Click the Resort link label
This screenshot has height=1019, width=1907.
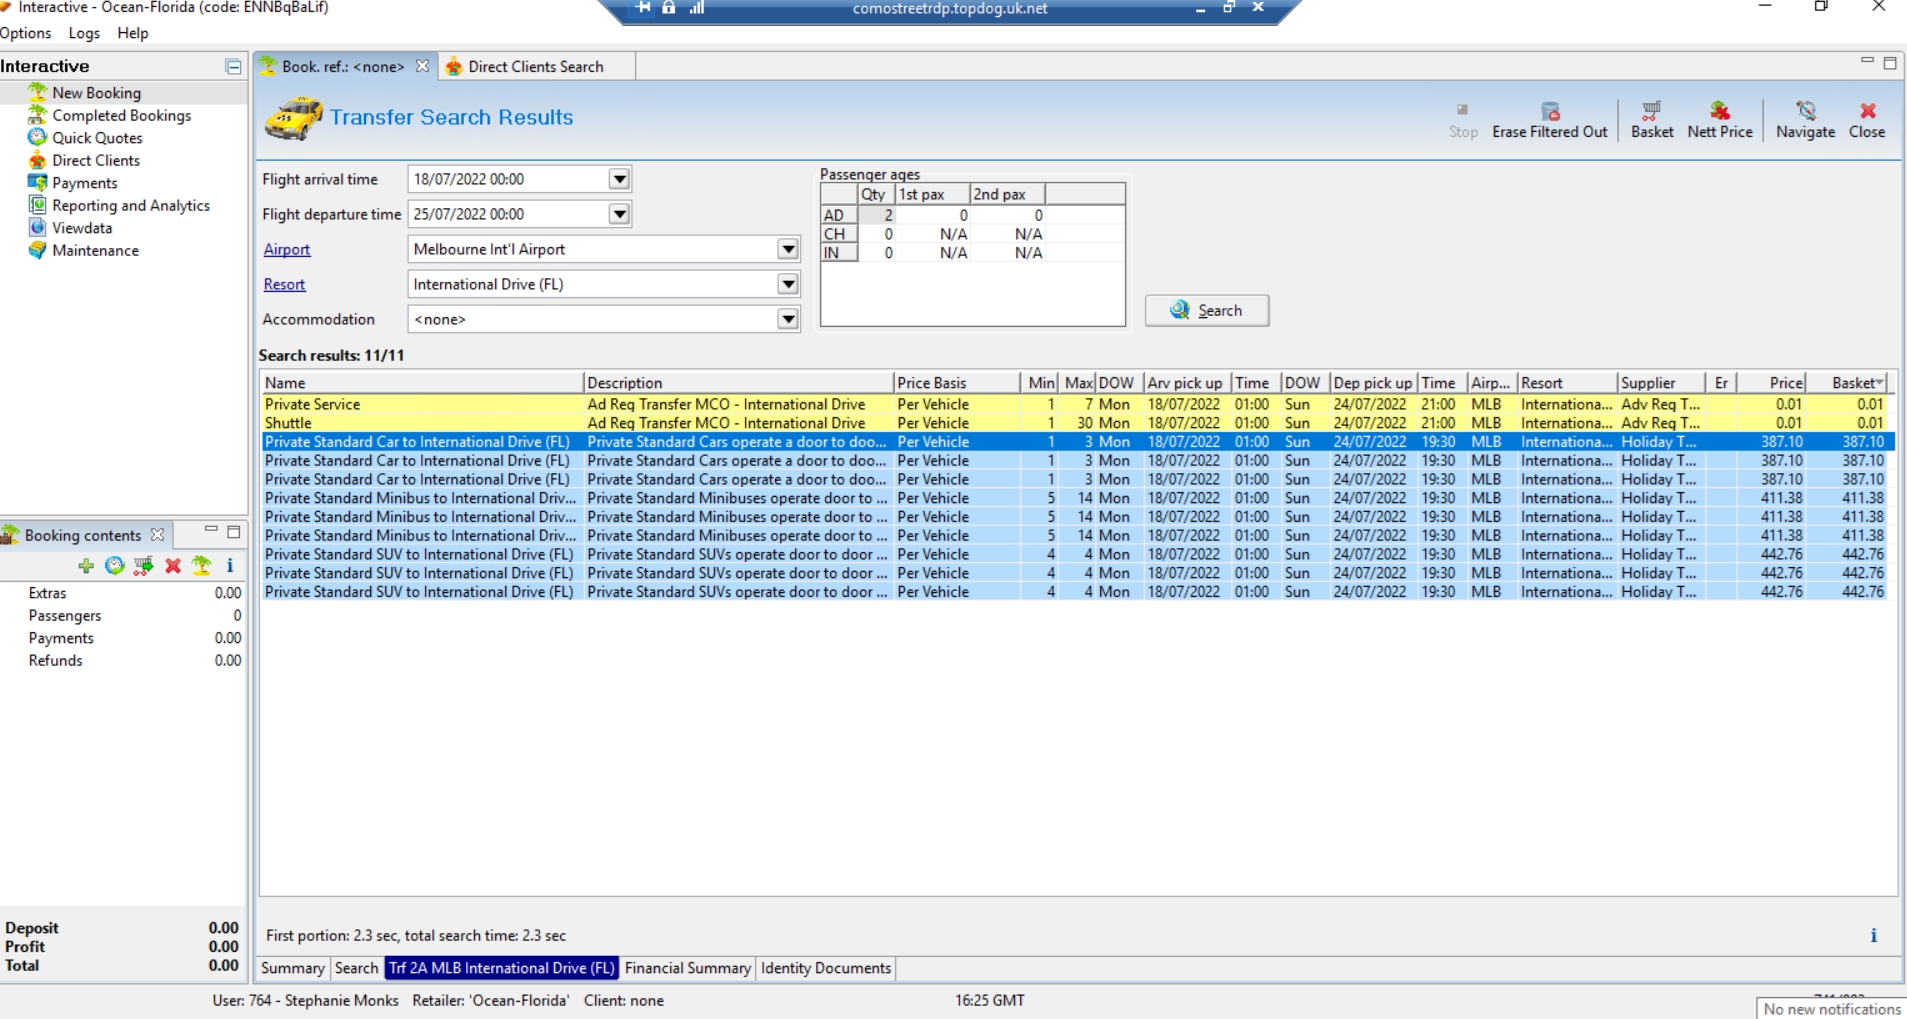284,285
